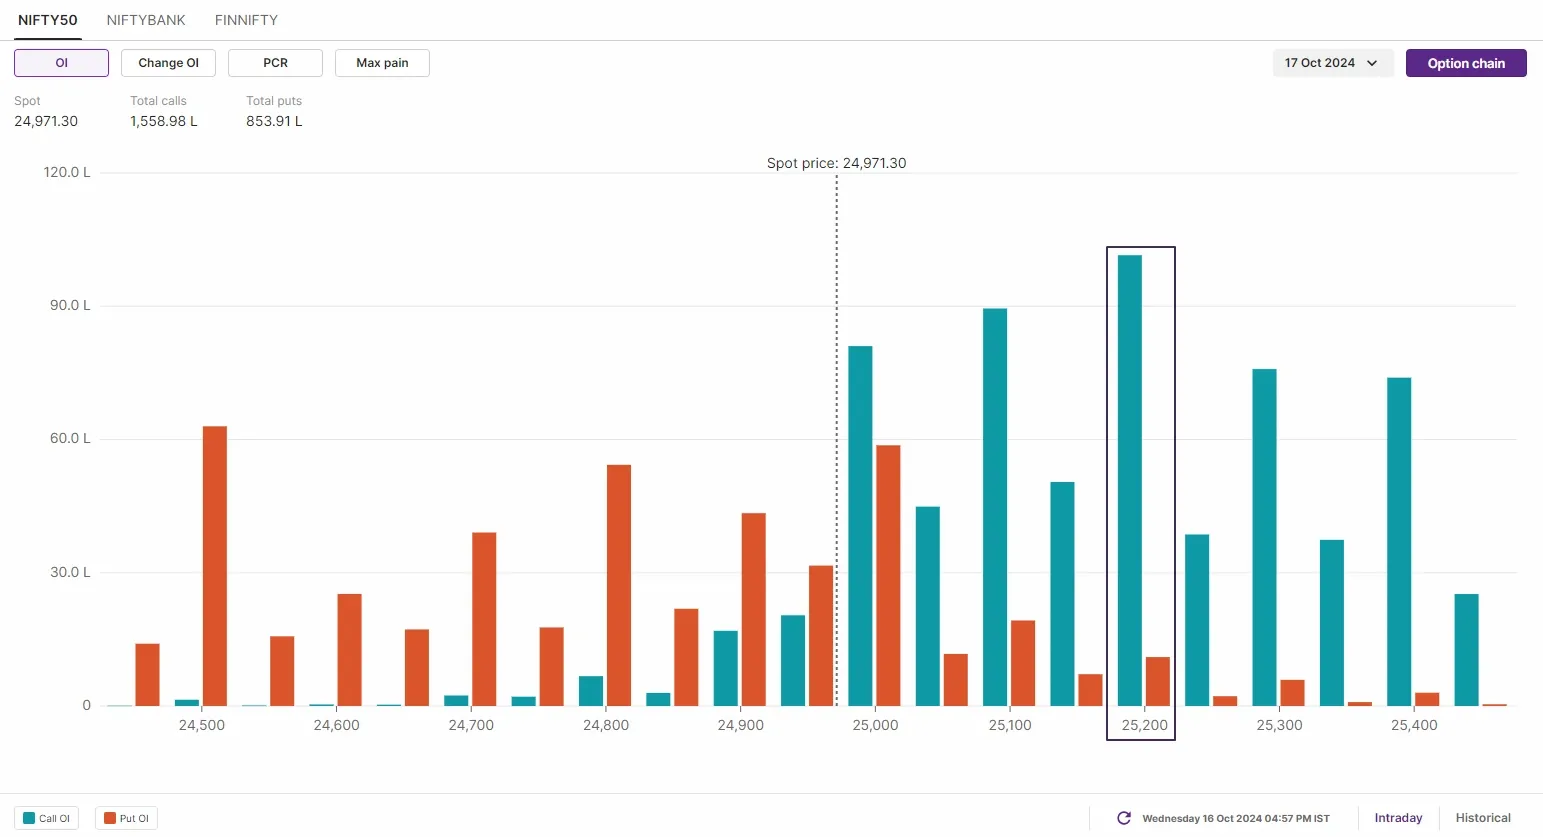Click the Wednesday 16 Oct 2024 timestamp
Image resolution: width=1543 pixels, height=837 pixels.
tap(1236, 818)
